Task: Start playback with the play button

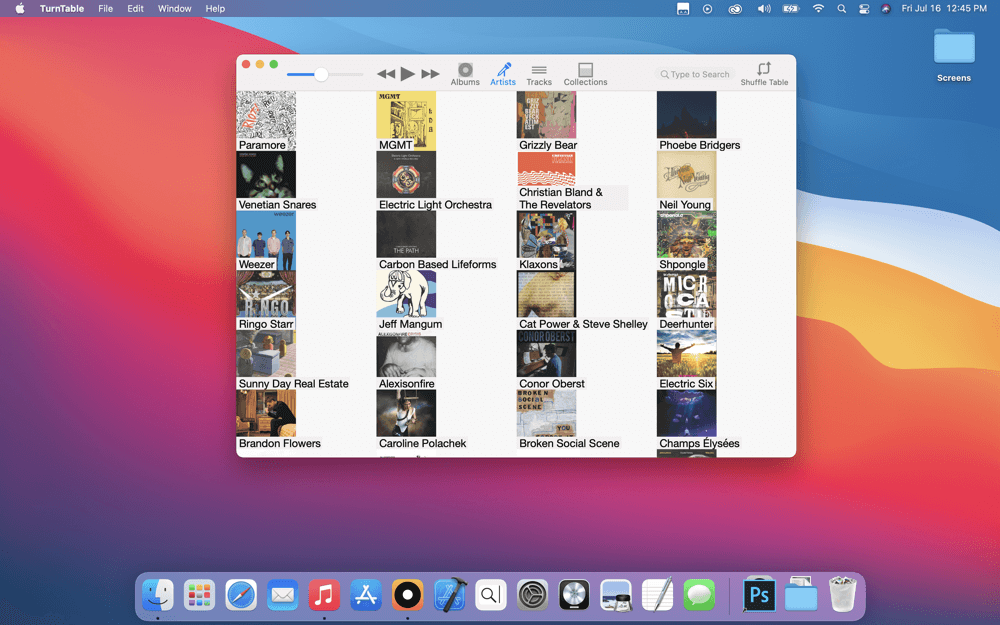Action: (x=408, y=74)
